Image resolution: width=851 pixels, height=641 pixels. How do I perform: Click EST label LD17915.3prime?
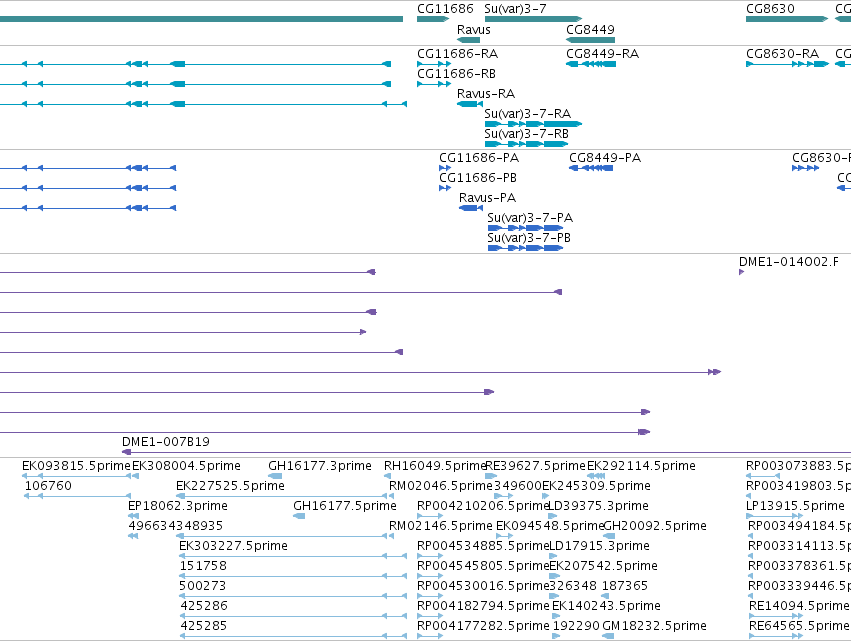click(599, 546)
